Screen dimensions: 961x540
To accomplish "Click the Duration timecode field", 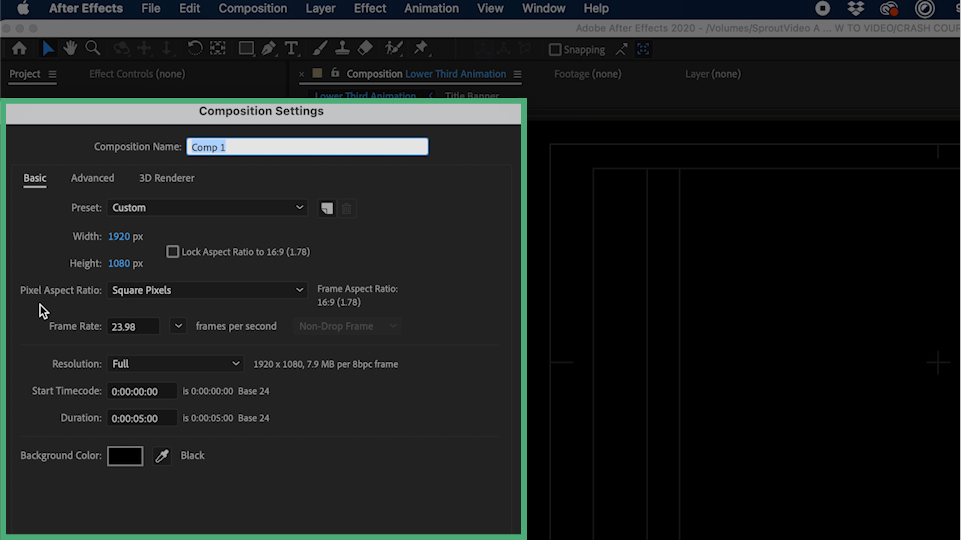I will pyautogui.click(x=142, y=418).
